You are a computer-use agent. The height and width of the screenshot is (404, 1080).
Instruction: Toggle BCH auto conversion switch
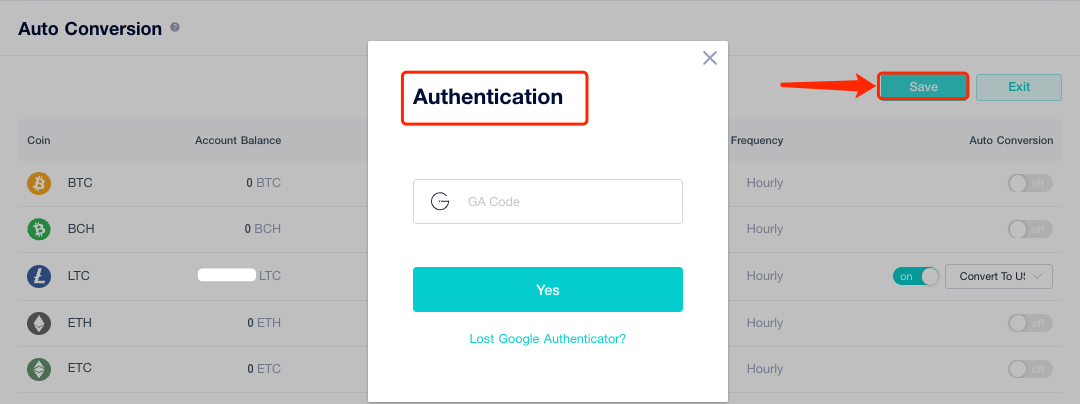(1030, 230)
